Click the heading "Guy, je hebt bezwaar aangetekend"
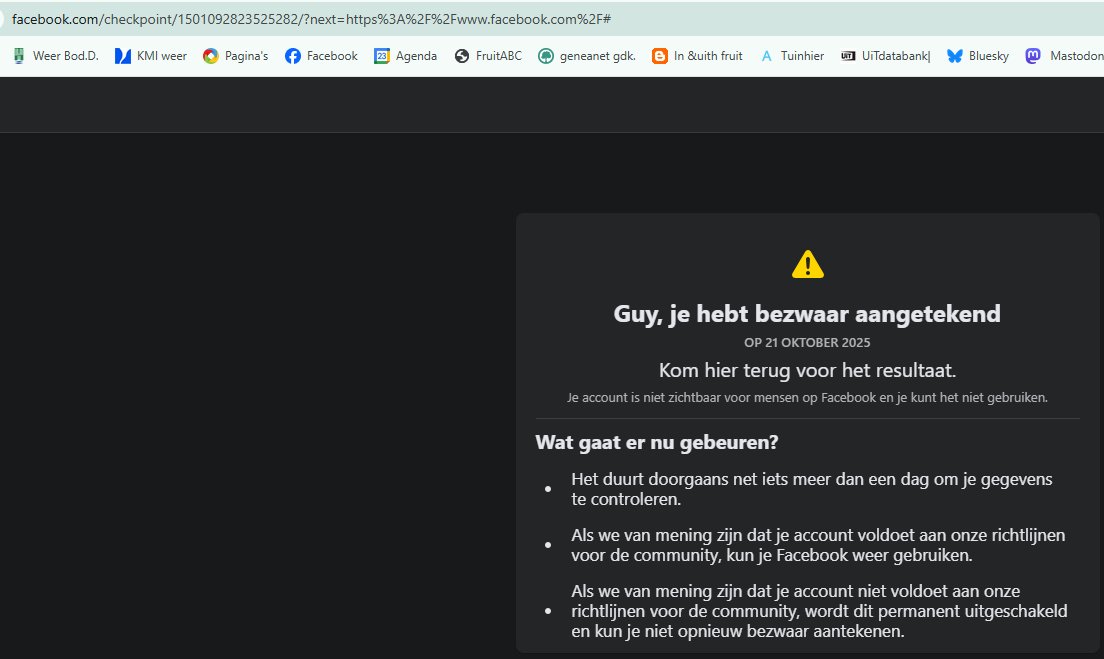 807,313
